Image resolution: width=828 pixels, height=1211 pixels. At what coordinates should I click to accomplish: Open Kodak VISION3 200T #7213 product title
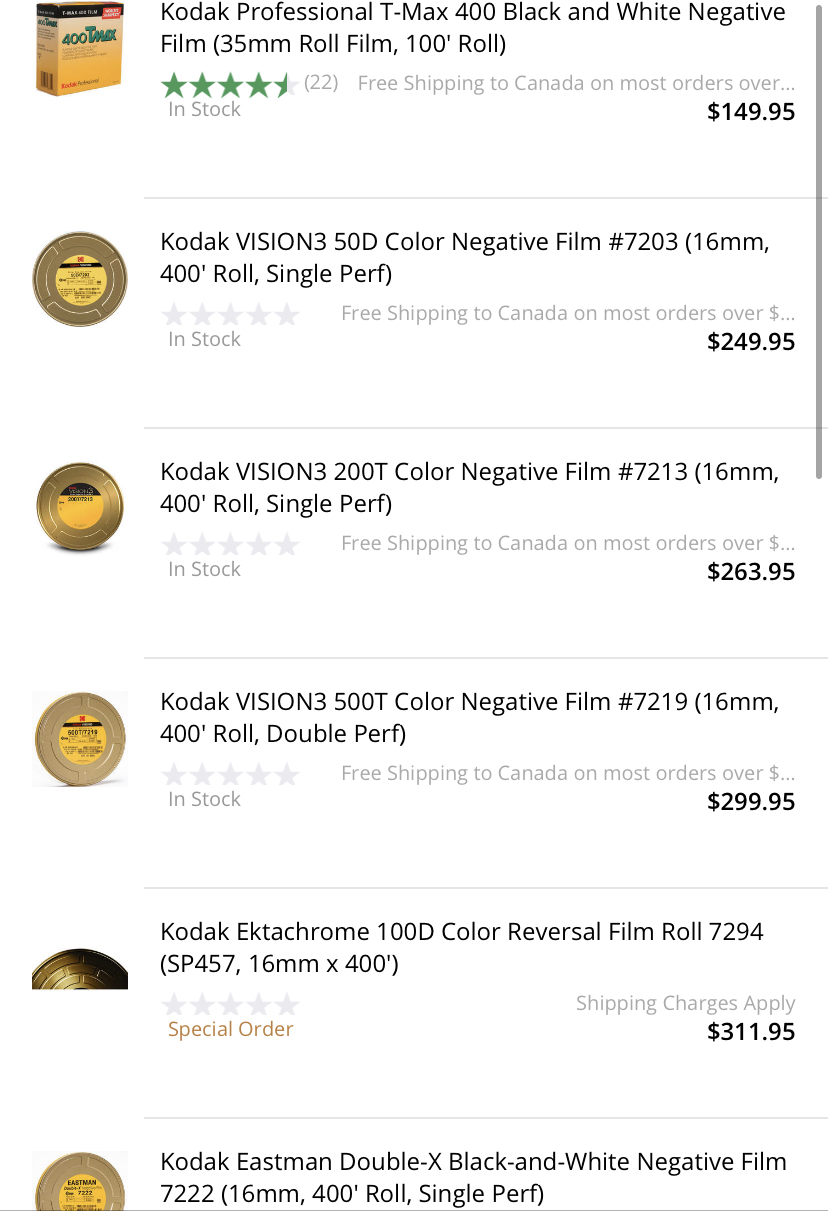[x=468, y=488]
